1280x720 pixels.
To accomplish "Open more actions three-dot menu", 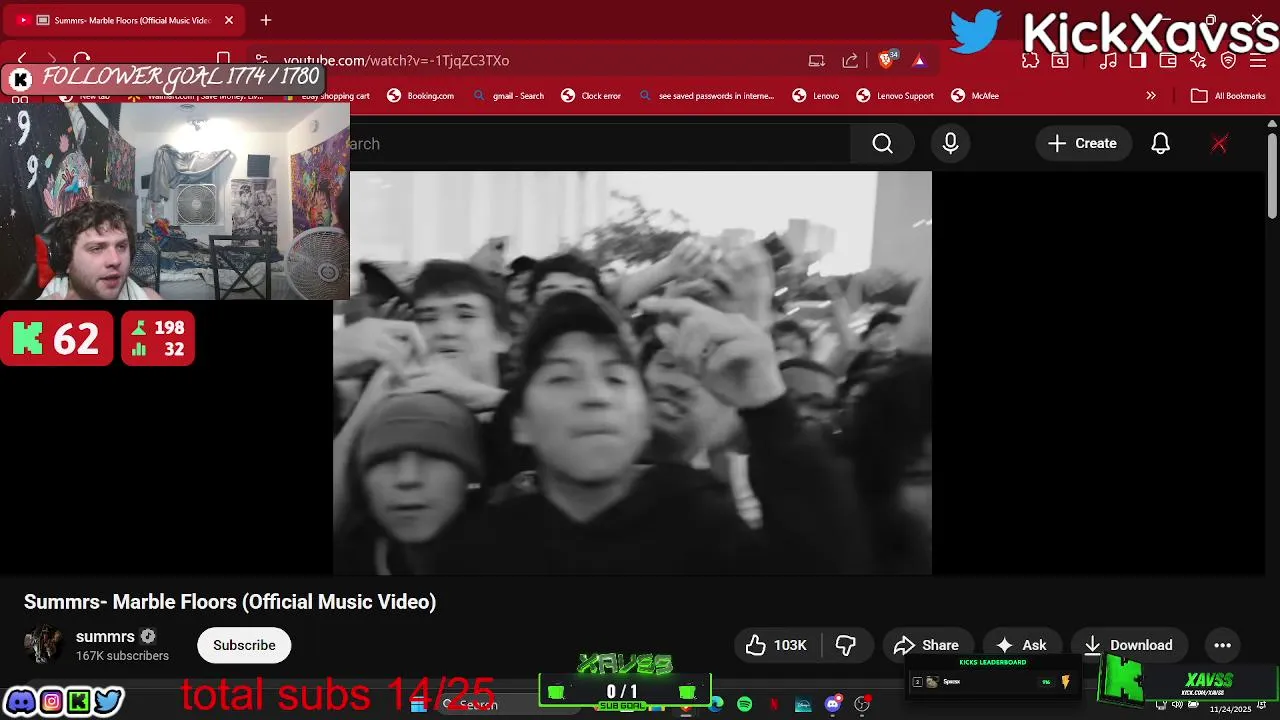I will (1222, 645).
